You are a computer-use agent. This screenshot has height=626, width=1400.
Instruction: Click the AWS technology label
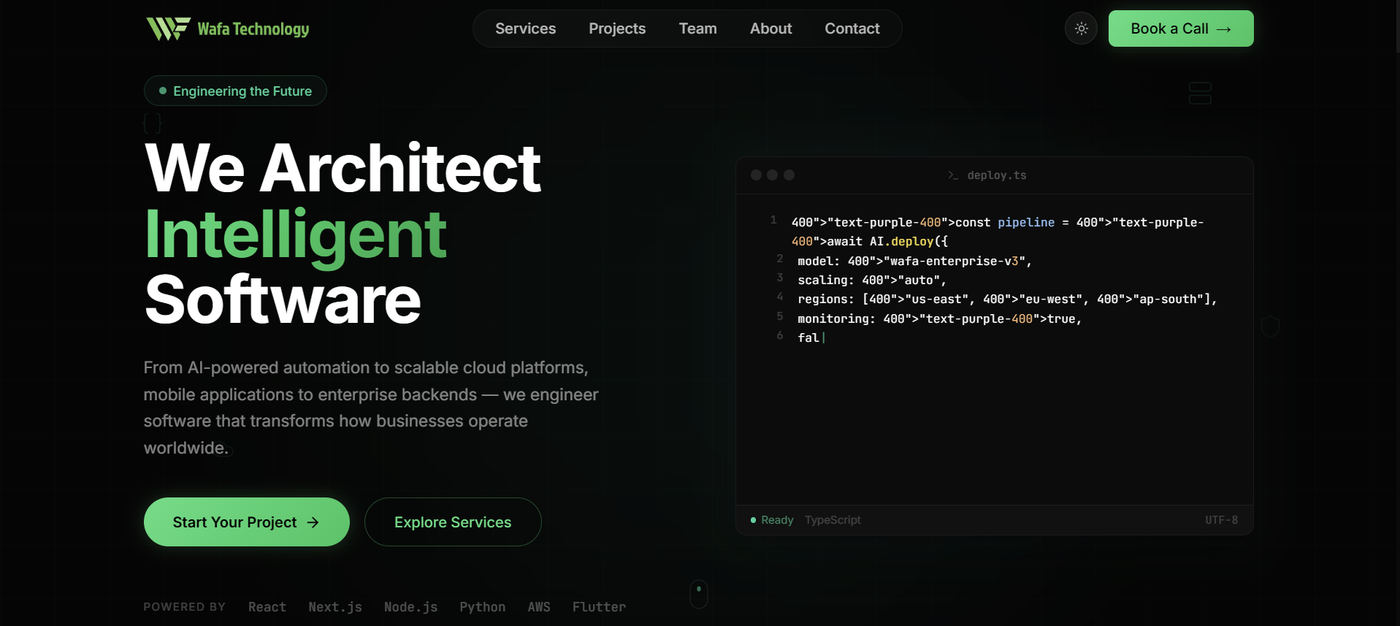coord(539,607)
